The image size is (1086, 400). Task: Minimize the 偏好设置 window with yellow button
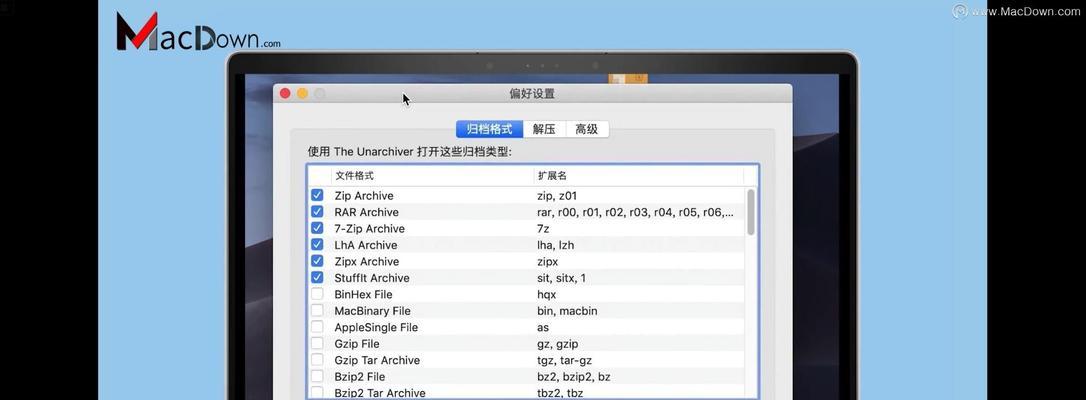click(302, 93)
